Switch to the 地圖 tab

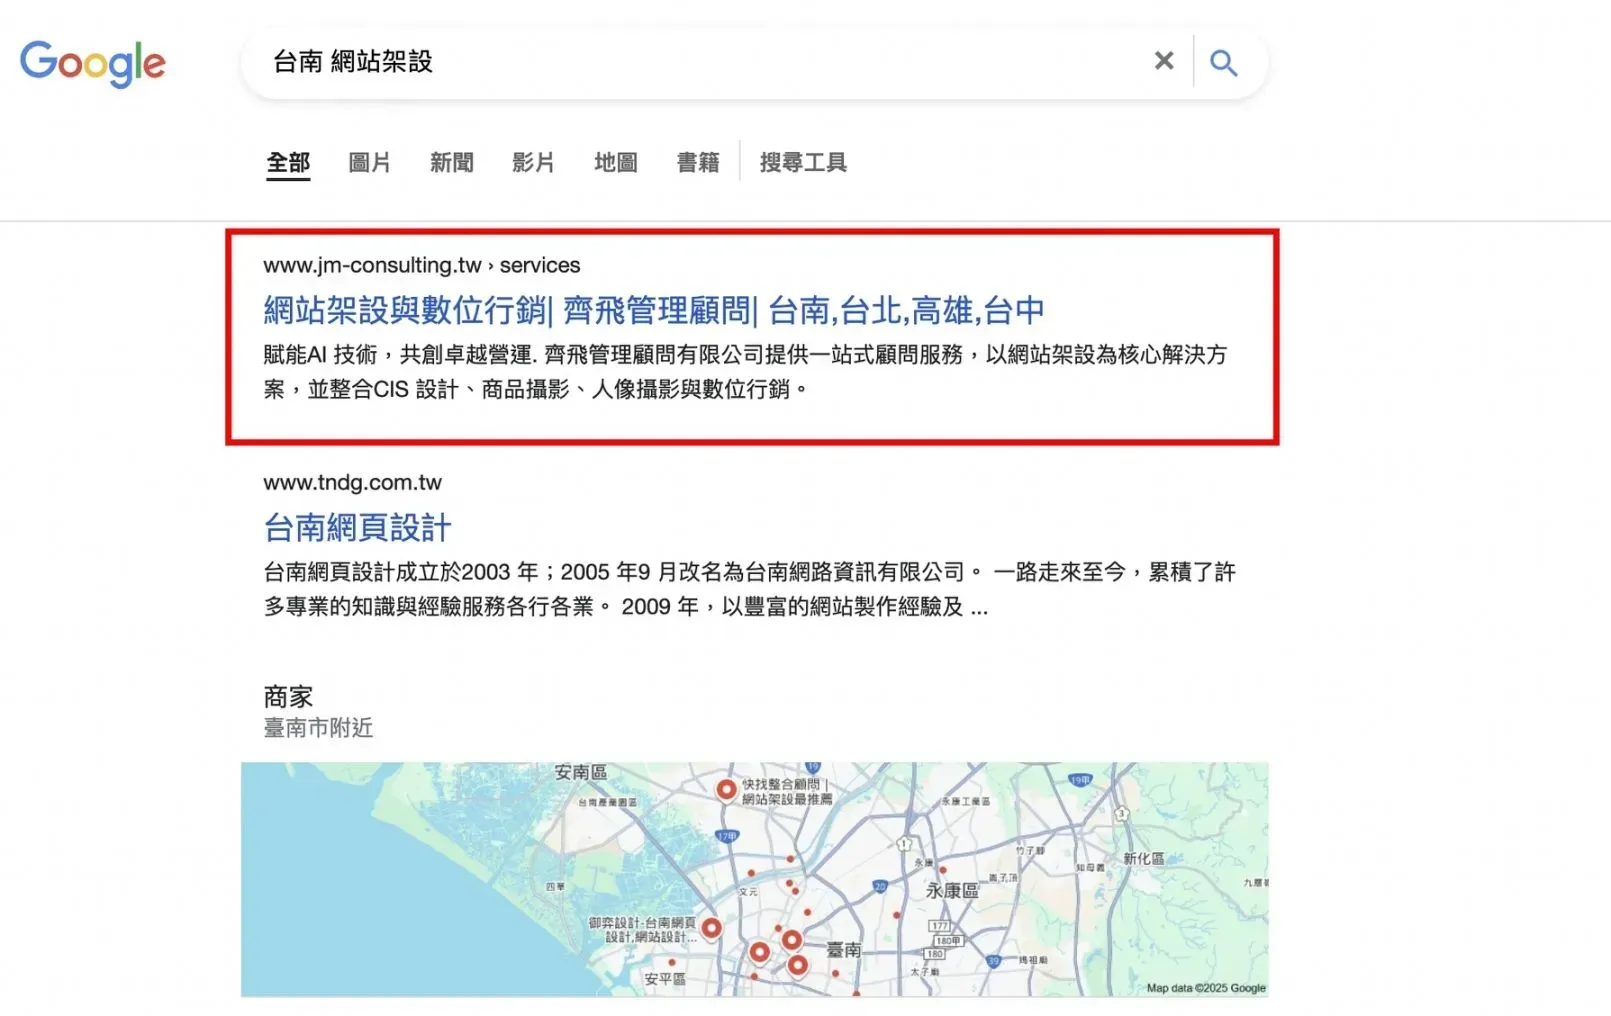point(616,162)
